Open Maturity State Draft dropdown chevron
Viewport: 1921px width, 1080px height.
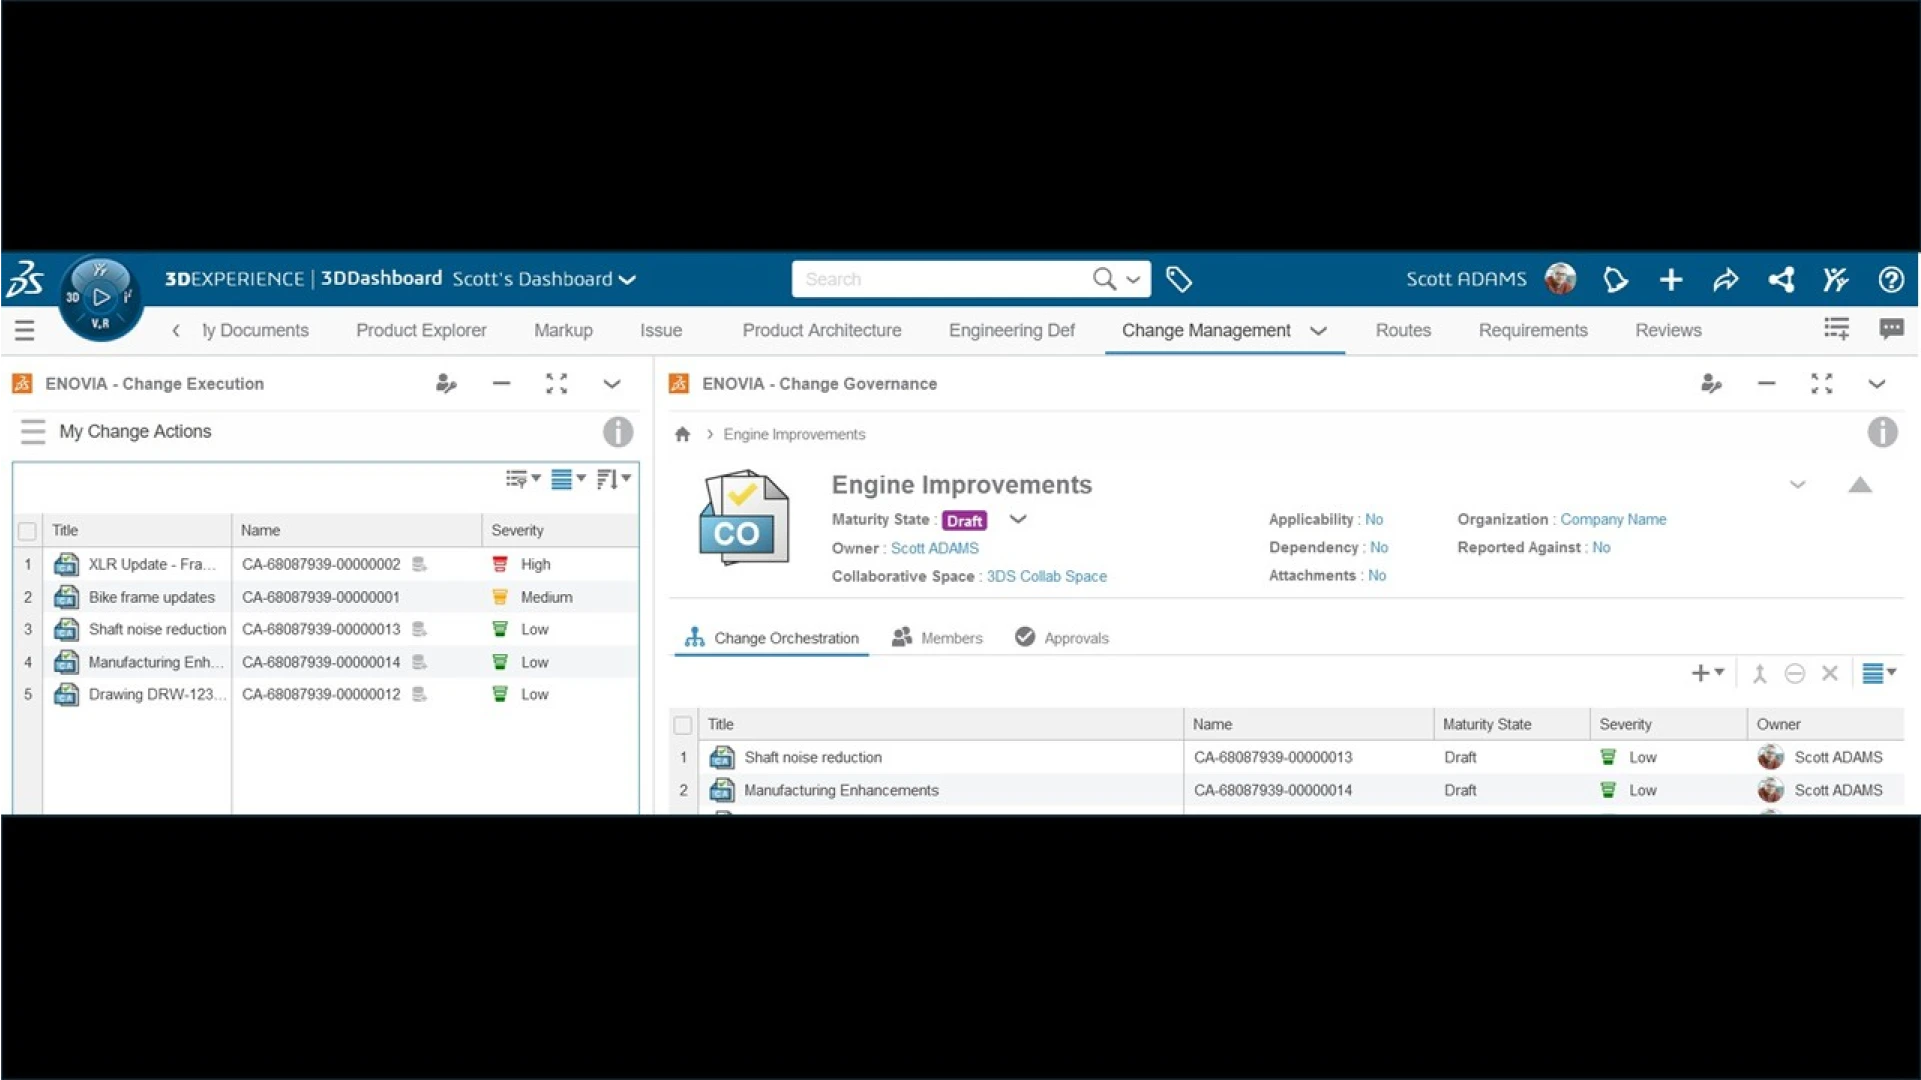[x=1018, y=519]
